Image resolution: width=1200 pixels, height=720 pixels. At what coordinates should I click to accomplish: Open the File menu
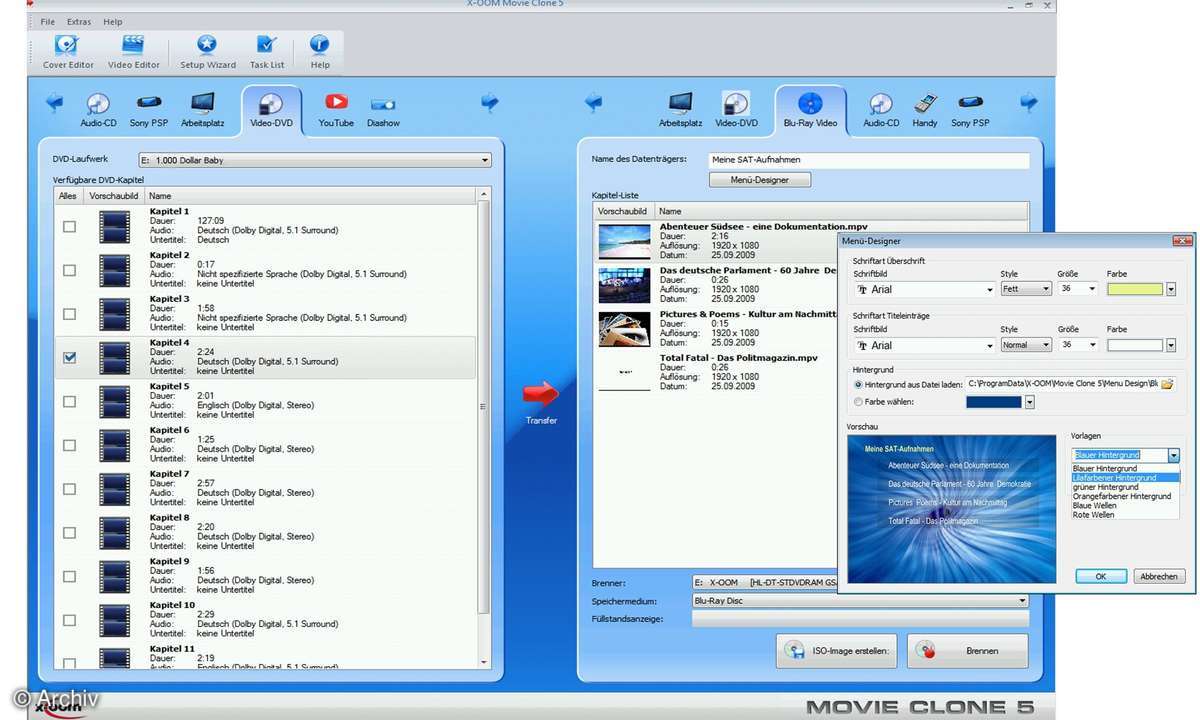47,21
